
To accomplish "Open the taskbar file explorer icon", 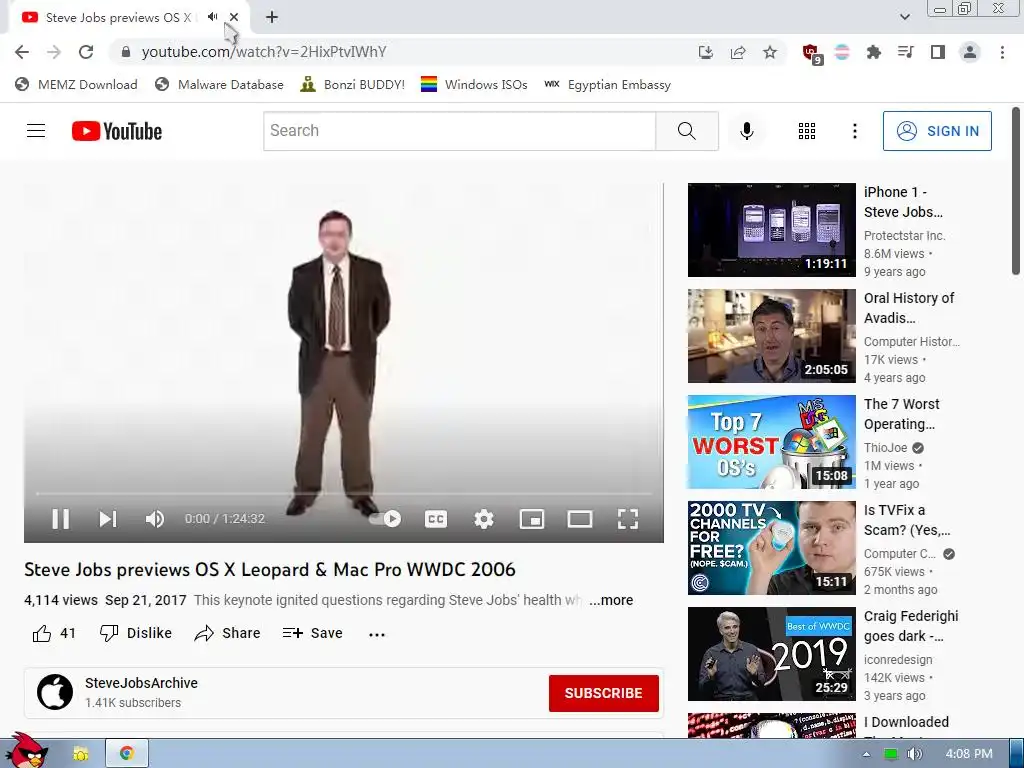I will click(x=80, y=754).
